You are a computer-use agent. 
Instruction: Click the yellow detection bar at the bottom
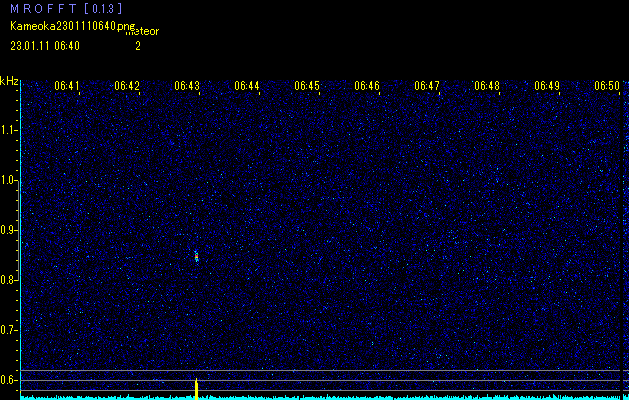(x=196, y=389)
